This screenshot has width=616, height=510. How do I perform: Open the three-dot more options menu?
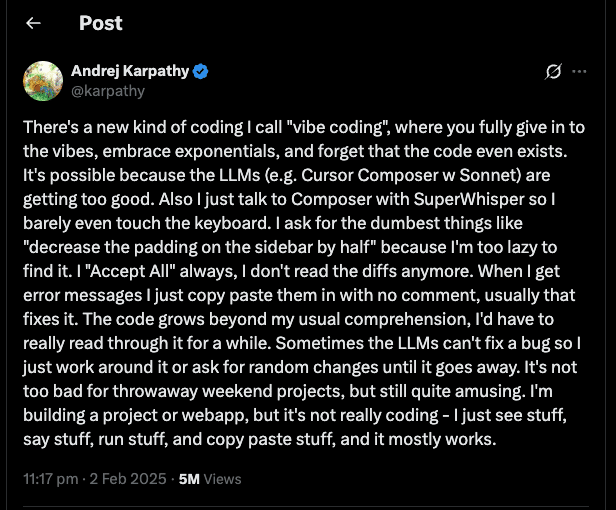tap(579, 72)
